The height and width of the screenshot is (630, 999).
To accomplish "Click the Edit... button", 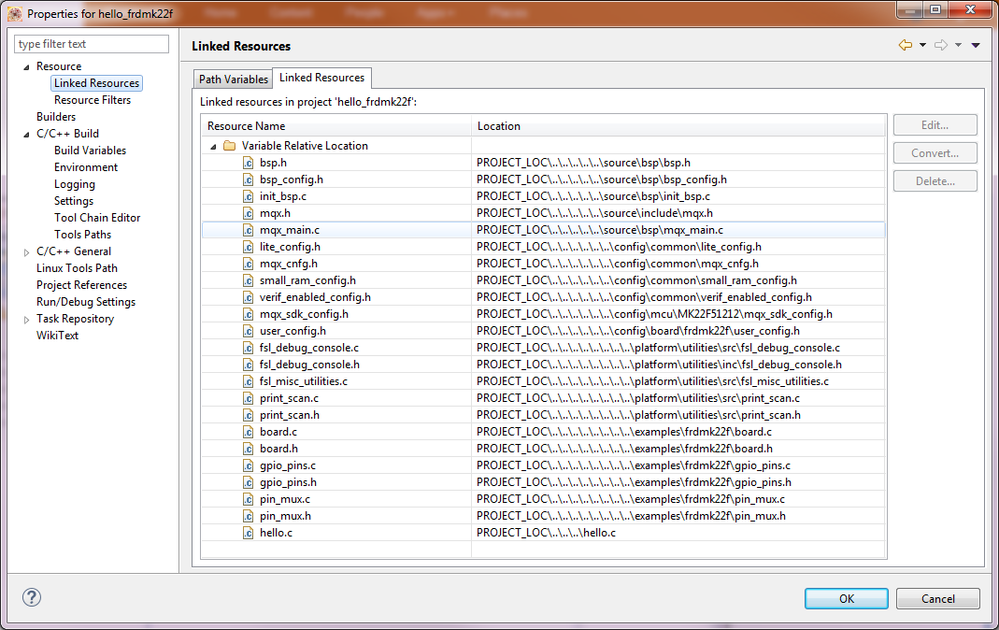I will [x=935, y=125].
